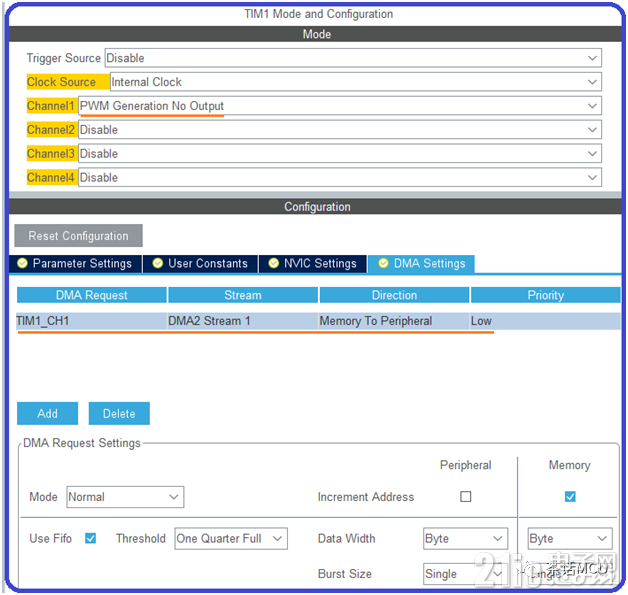628x595 pixels.
Task: Switch to Parameter Settings tab
Action: coord(75,263)
